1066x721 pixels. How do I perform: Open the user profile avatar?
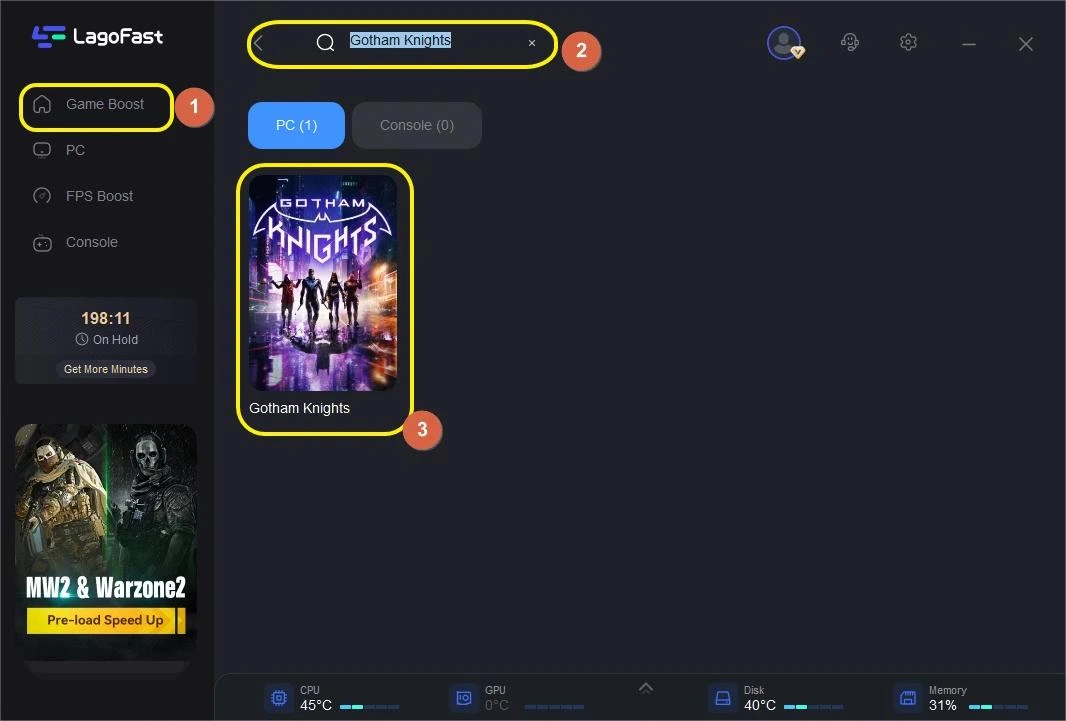tap(783, 43)
